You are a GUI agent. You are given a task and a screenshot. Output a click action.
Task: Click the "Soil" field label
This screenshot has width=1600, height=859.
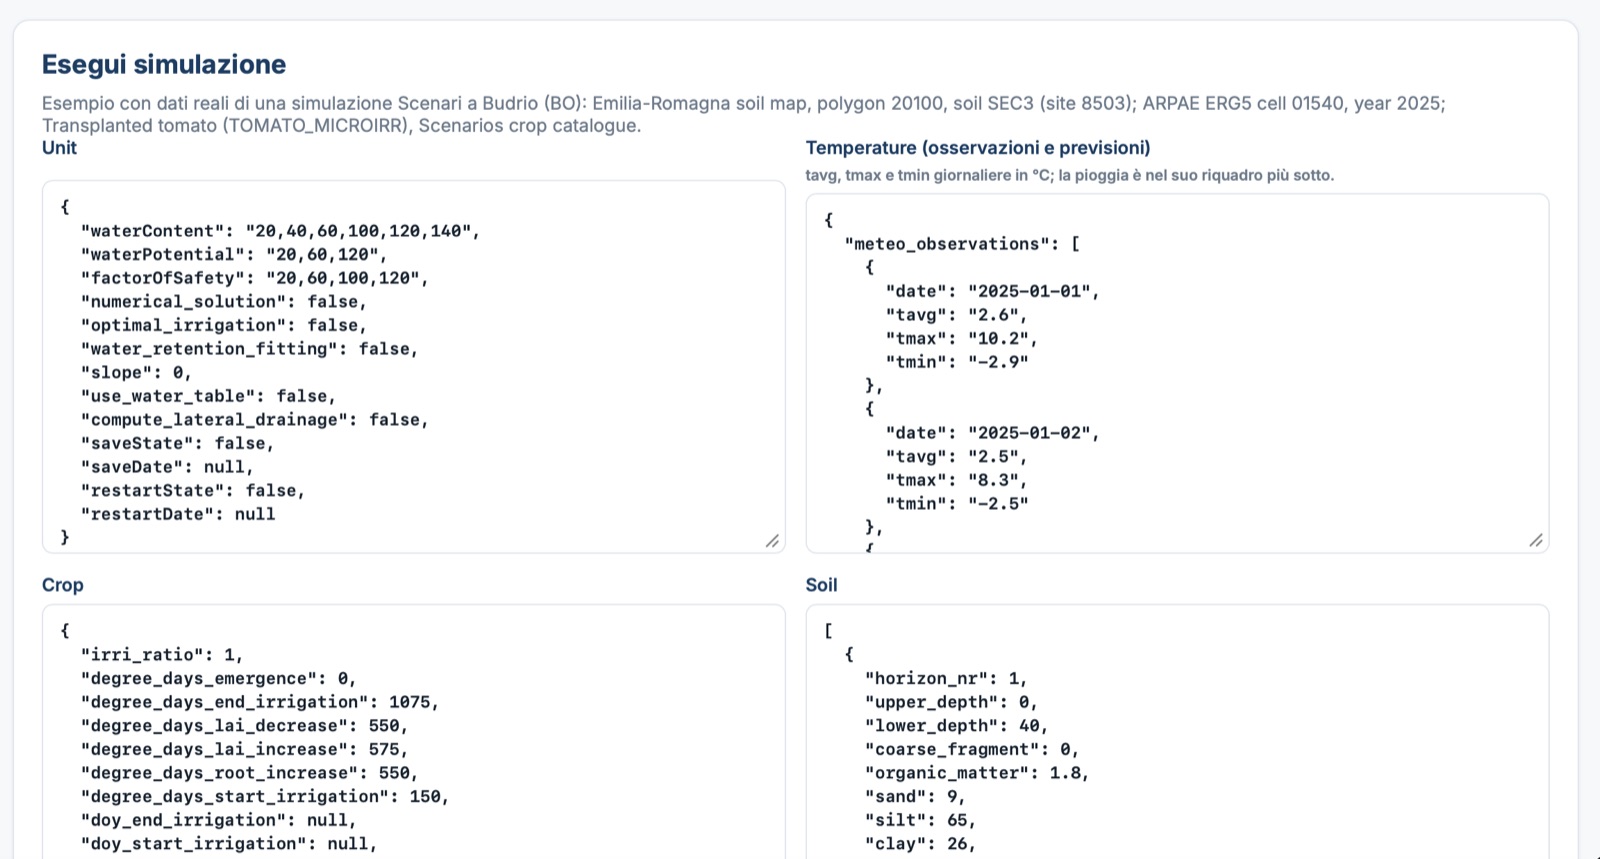pyautogui.click(x=822, y=585)
